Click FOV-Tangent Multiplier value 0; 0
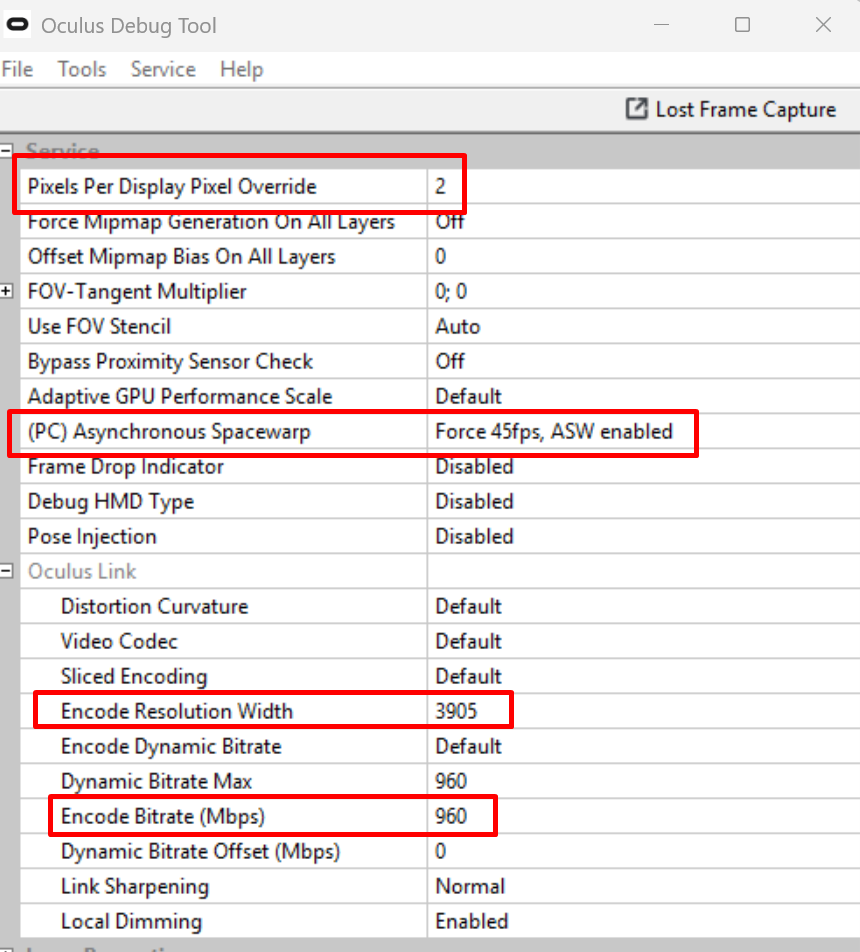 click(x=451, y=291)
